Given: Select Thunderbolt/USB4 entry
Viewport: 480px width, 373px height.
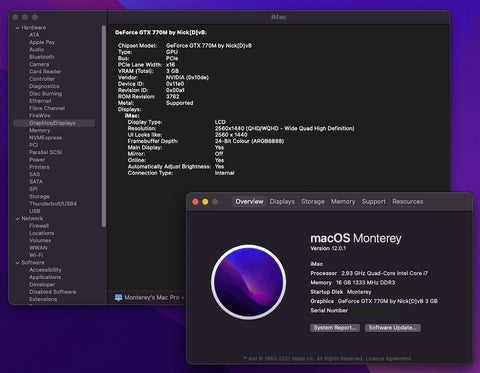Looking at the screenshot, I should [x=53, y=204].
